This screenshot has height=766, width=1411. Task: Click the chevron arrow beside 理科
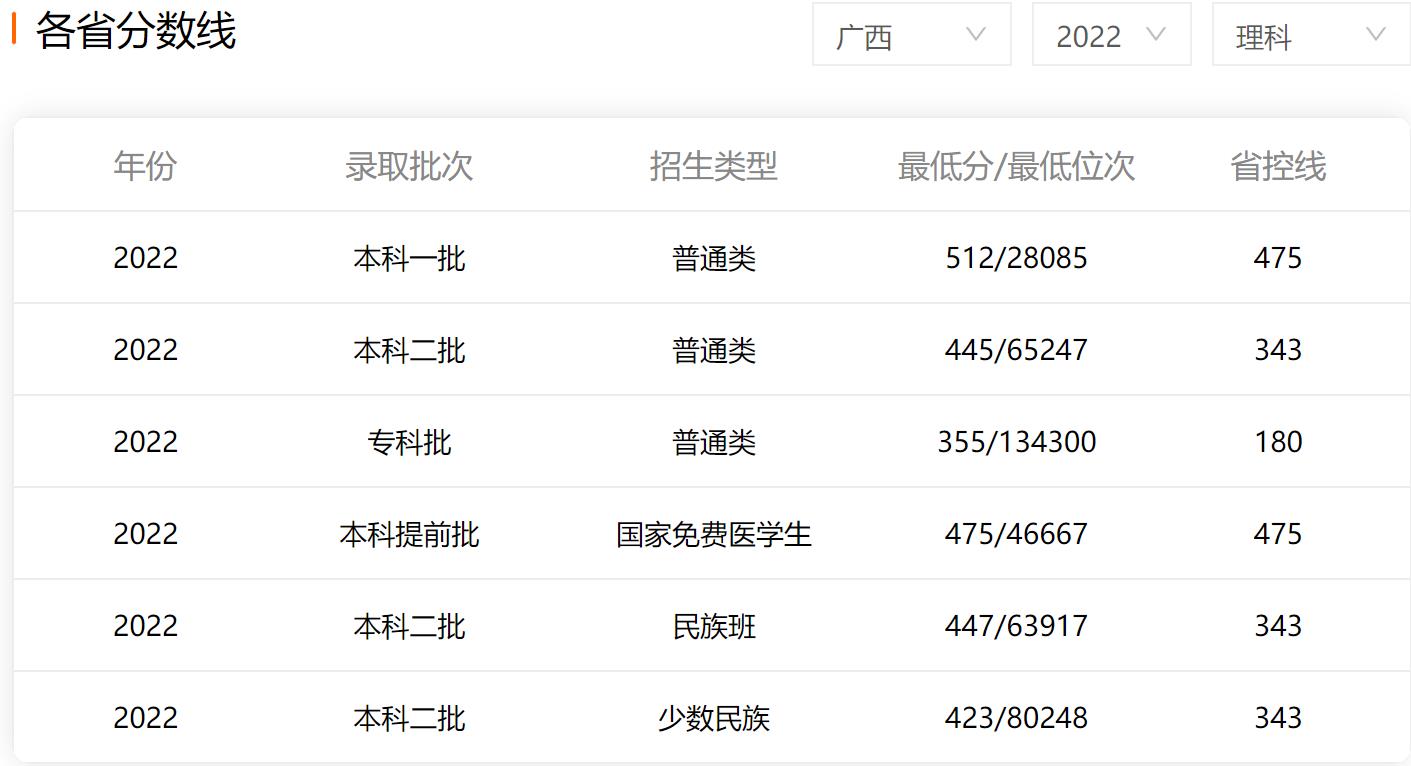coord(1376,35)
